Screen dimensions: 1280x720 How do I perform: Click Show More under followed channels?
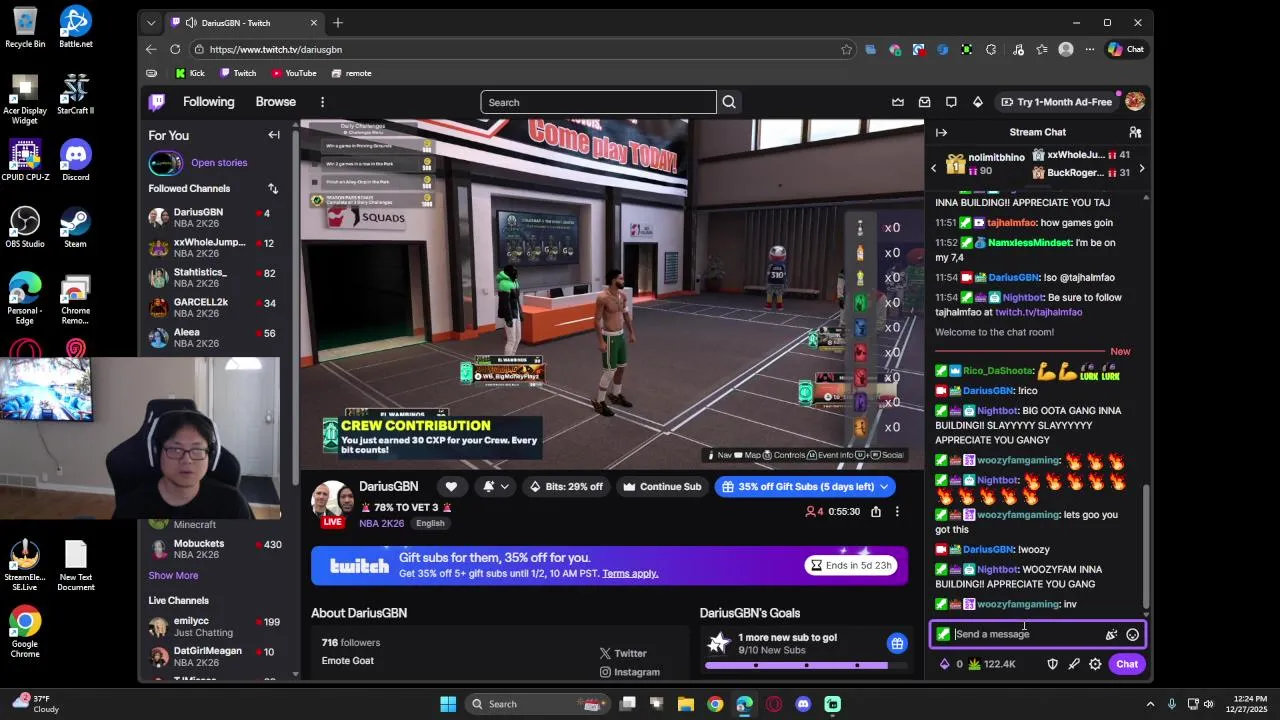coord(173,575)
